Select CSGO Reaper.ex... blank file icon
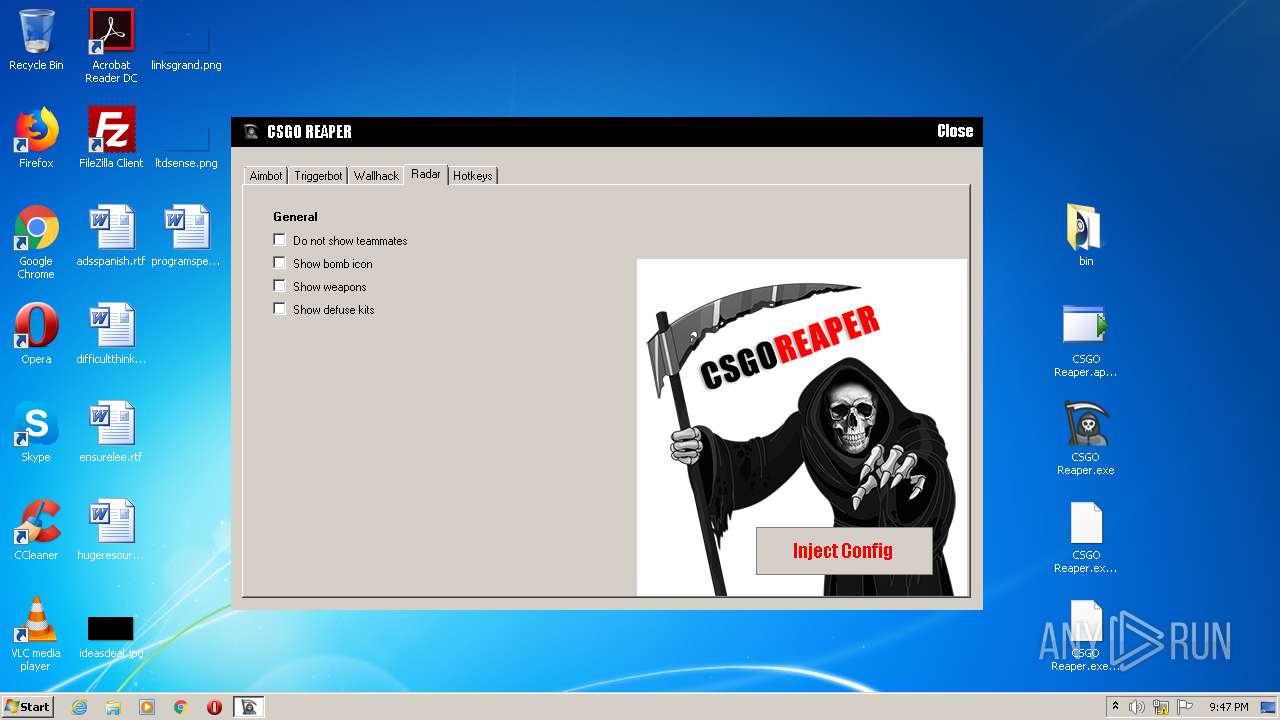This screenshot has height=720, width=1280. pos(1086,536)
